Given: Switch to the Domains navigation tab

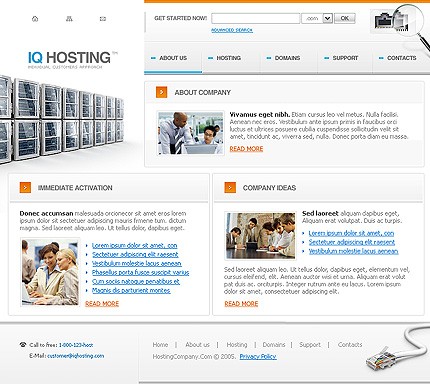Looking at the screenshot, I should click(287, 58).
